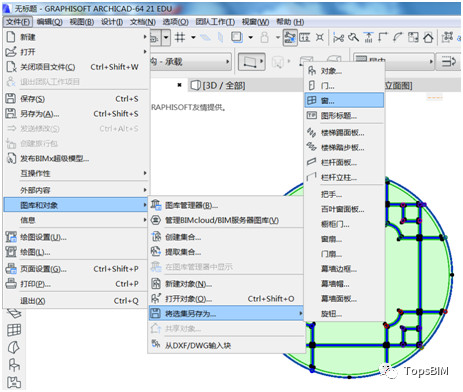
Task: Save selection as 门...
Action: (x=344, y=86)
